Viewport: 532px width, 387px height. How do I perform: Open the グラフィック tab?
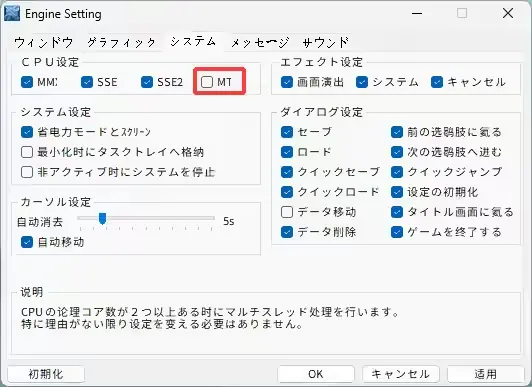coord(121,42)
